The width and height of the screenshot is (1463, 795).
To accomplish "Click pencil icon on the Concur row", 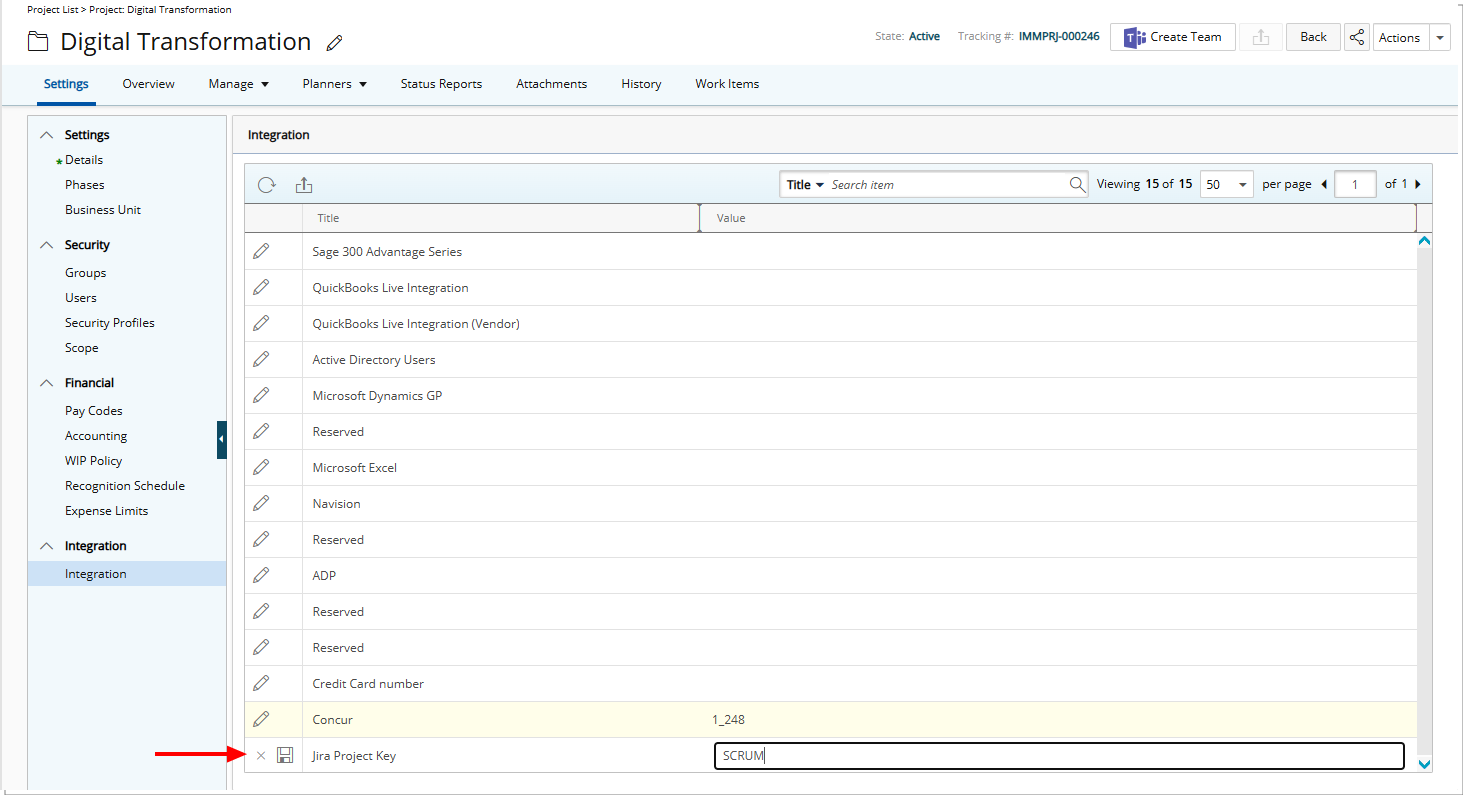I will click(261, 719).
